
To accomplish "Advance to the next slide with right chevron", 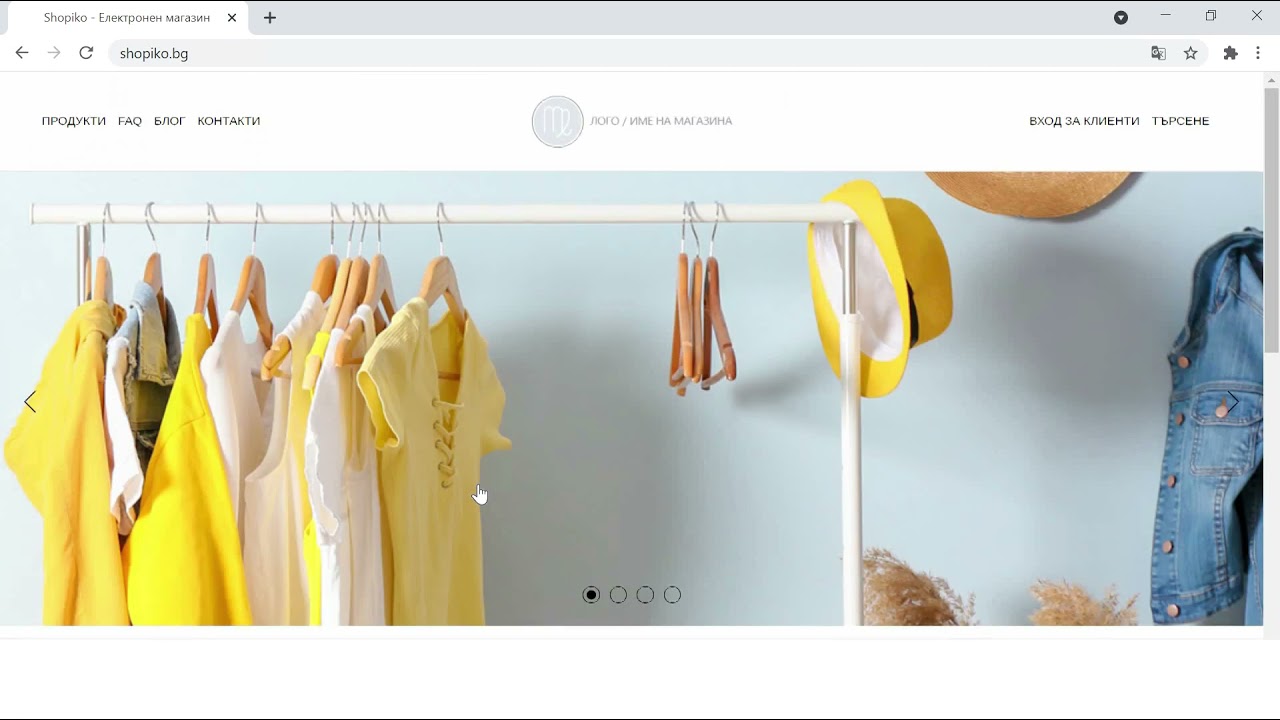I will pyautogui.click(x=1232, y=402).
